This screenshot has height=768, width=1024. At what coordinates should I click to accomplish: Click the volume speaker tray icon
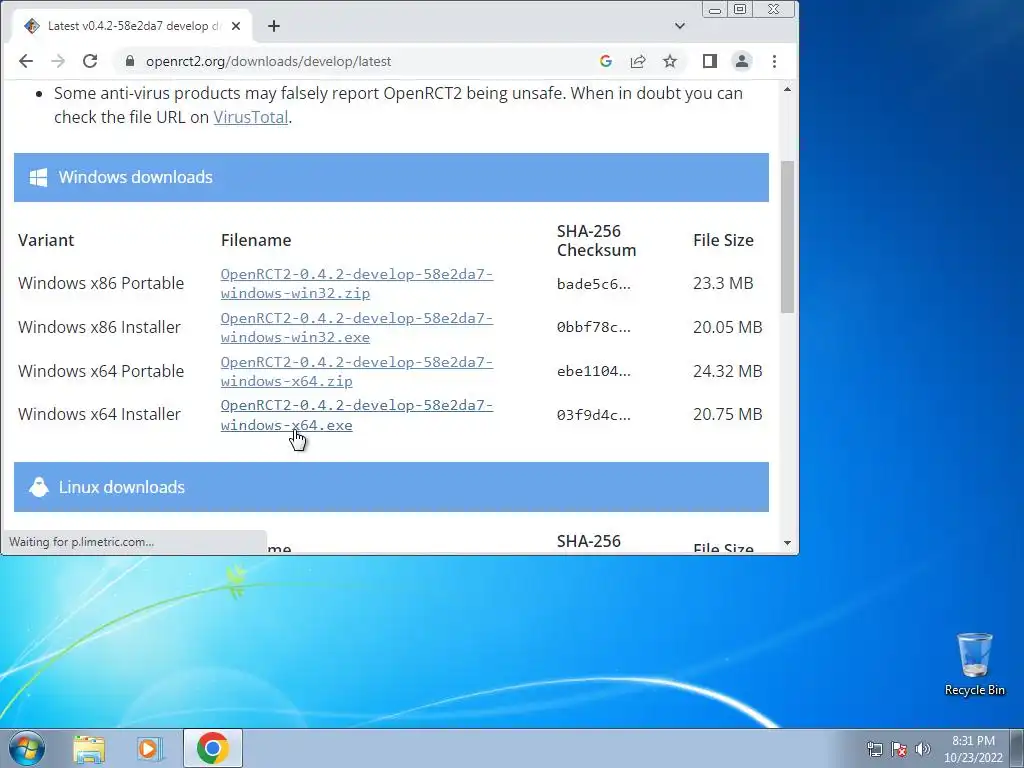(923, 749)
